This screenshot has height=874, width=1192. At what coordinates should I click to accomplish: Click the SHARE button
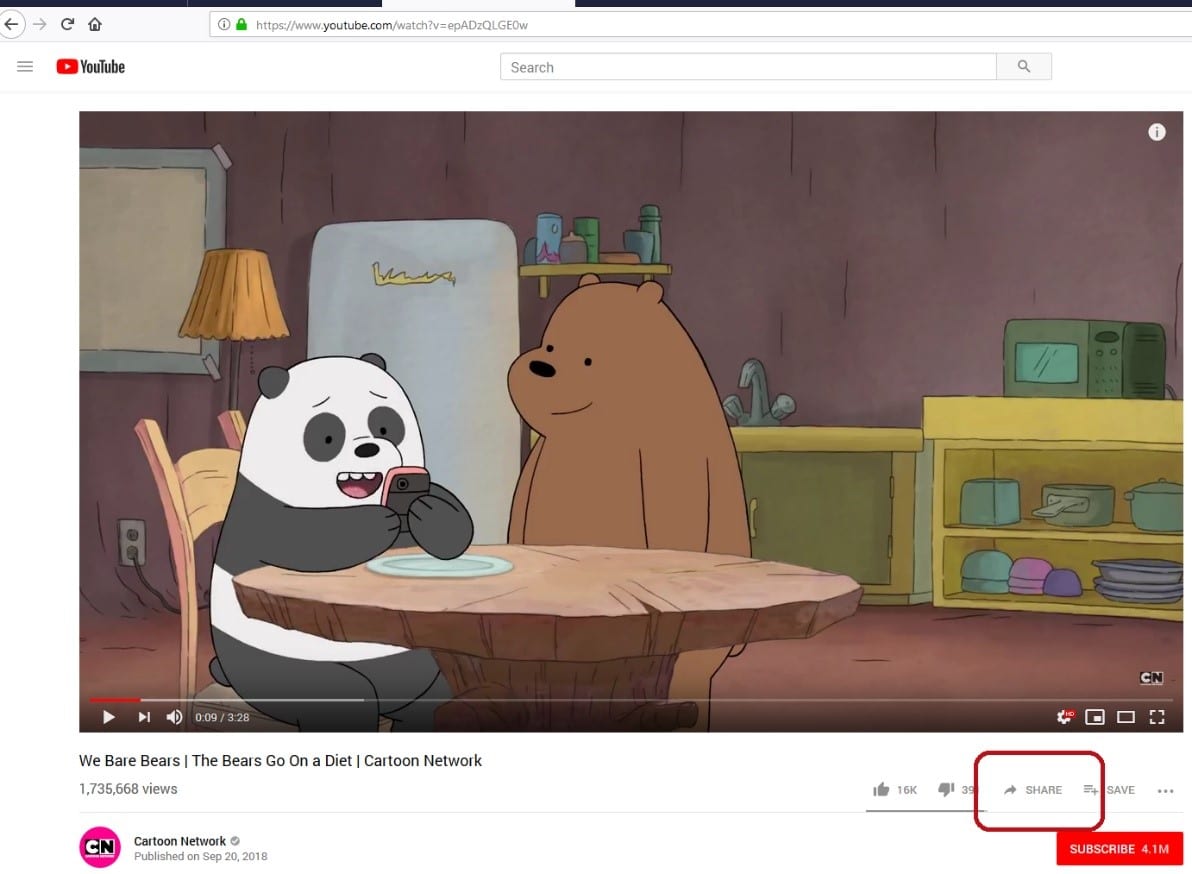click(1033, 790)
